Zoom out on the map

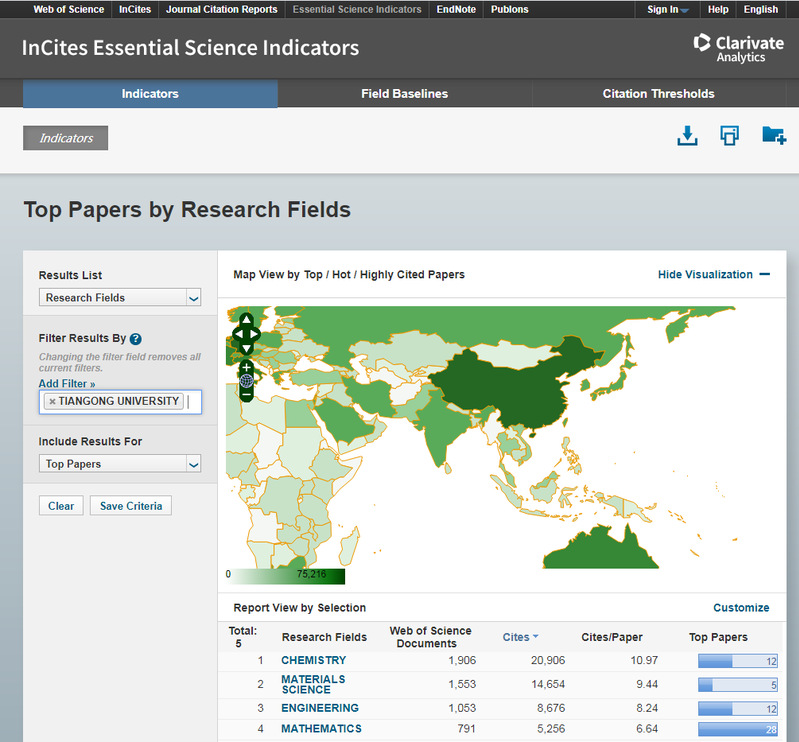(x=246, y=394)
